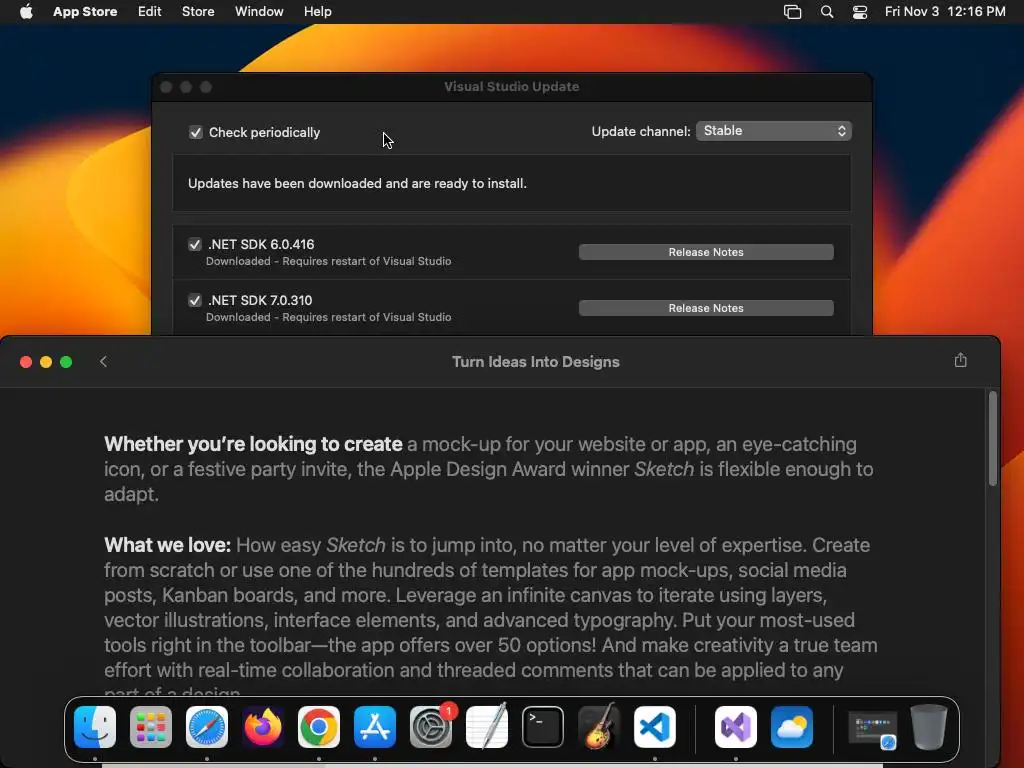The width and height of the screenshot is (1024, 768).
Task: Open the App Store application menu
Action: pyautogui.click(x=85, y=12)
